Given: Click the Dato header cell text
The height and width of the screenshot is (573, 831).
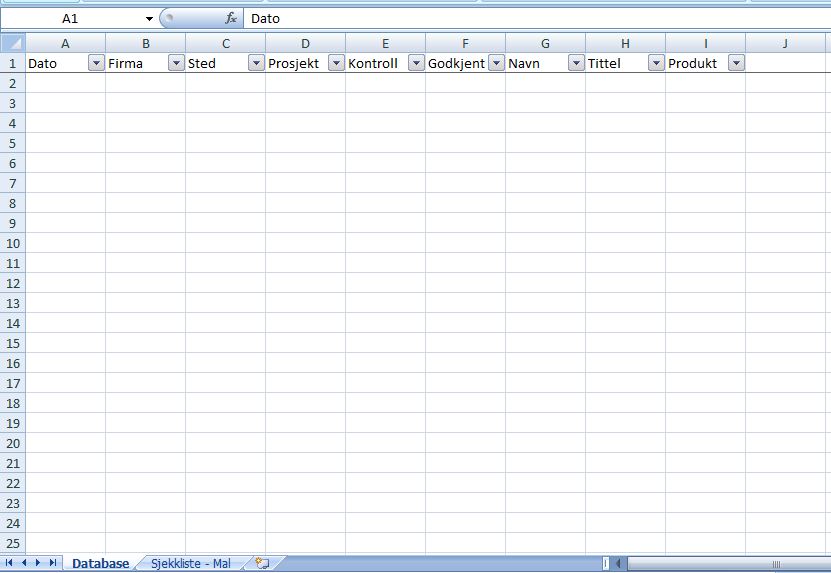Looking at the screenshot, I should tap(42, 64).
